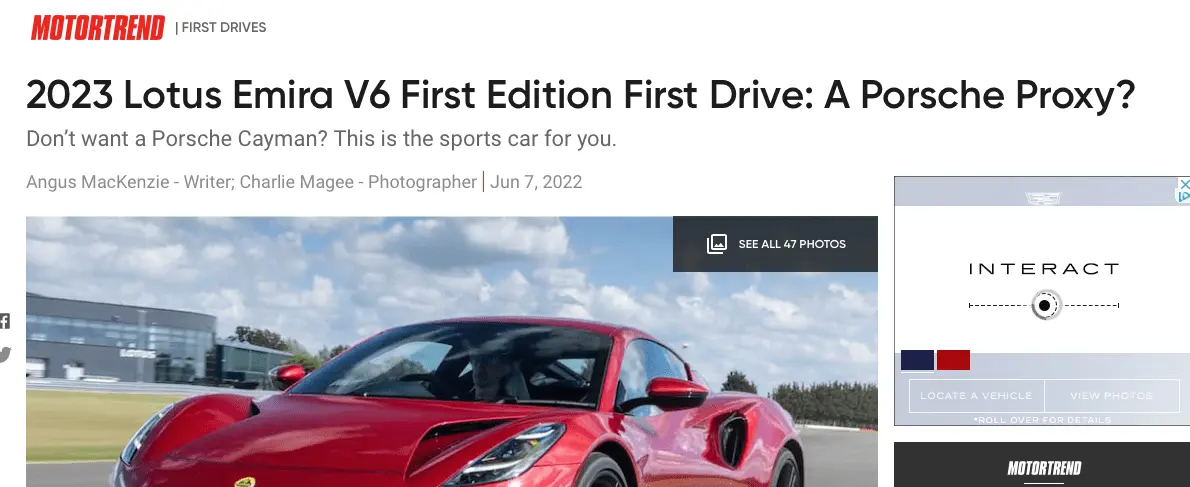Click the photo gallery icon
Viewport: 1190px width, 487px height.
pyautogui.click(x=716, y=244)
